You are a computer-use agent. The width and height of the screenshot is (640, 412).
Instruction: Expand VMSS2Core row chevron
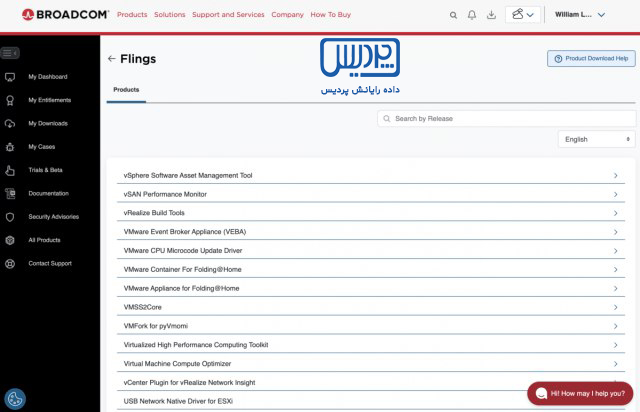(616, 307)
